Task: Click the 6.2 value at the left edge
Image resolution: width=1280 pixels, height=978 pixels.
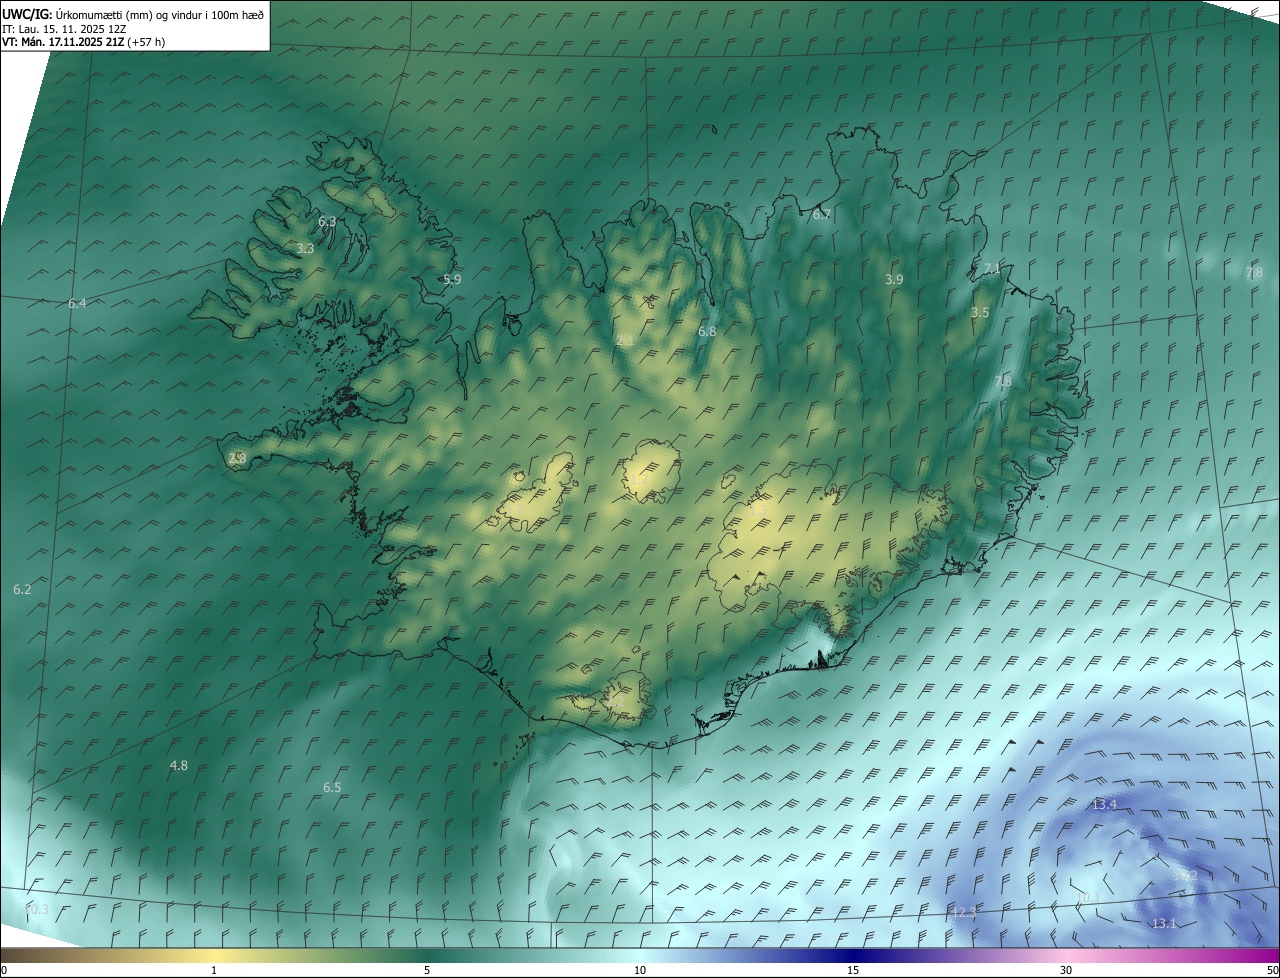Action: click(x=22, y=590)
